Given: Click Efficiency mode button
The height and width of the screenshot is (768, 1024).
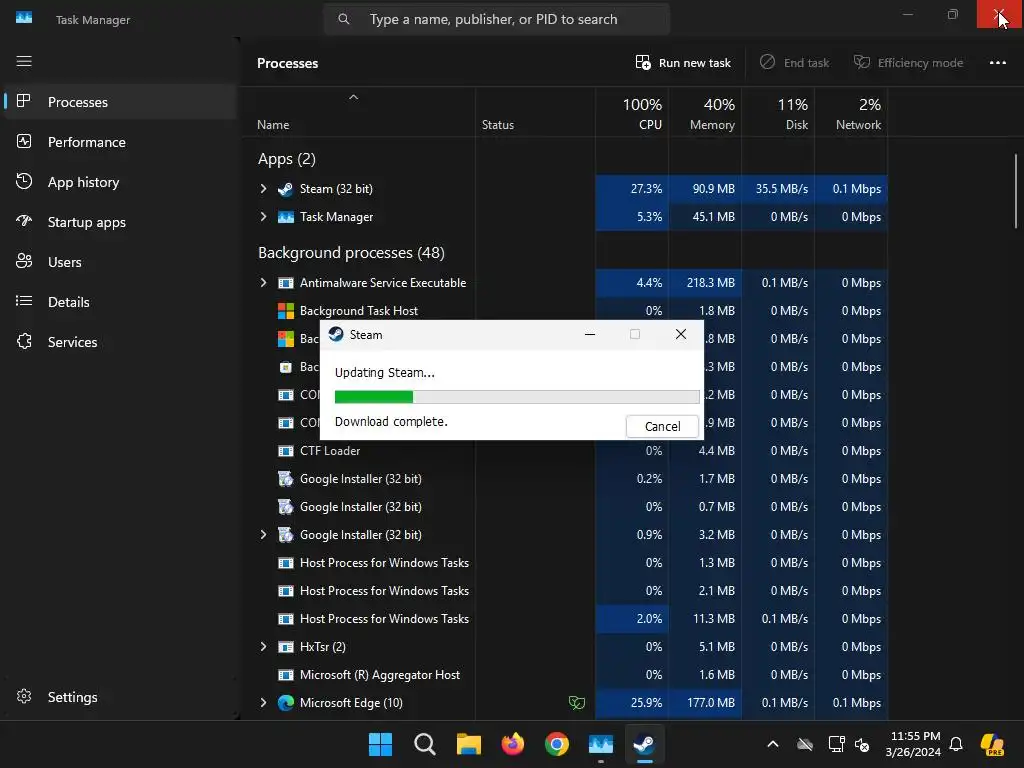Looking at the screenshot, I should coord(908,63).
